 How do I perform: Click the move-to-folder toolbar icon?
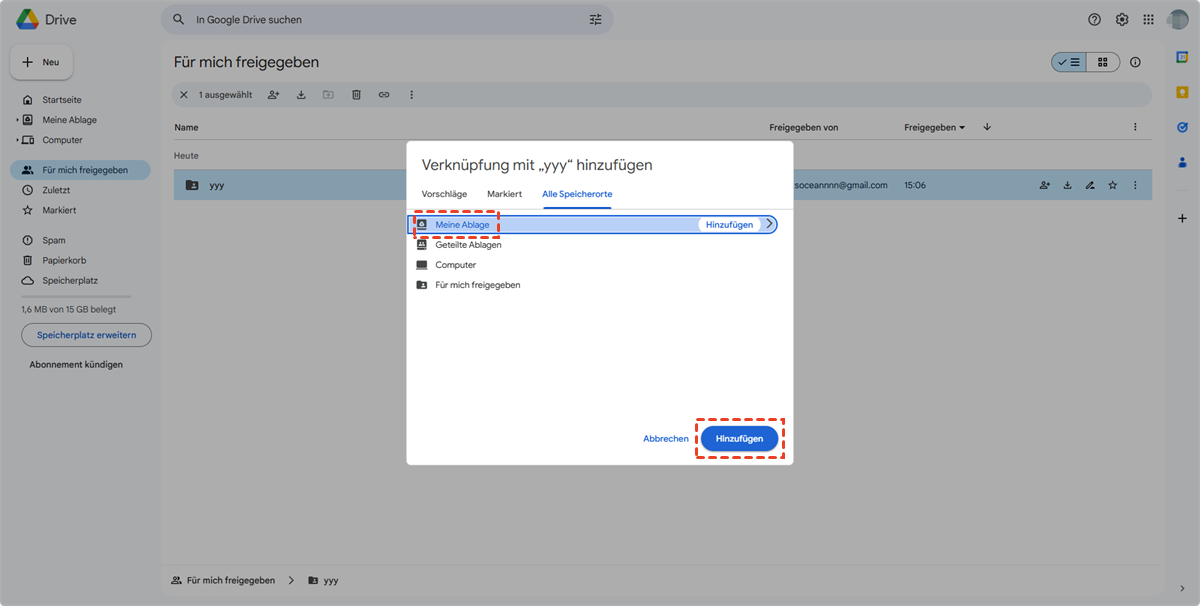(x=328, y=95)
